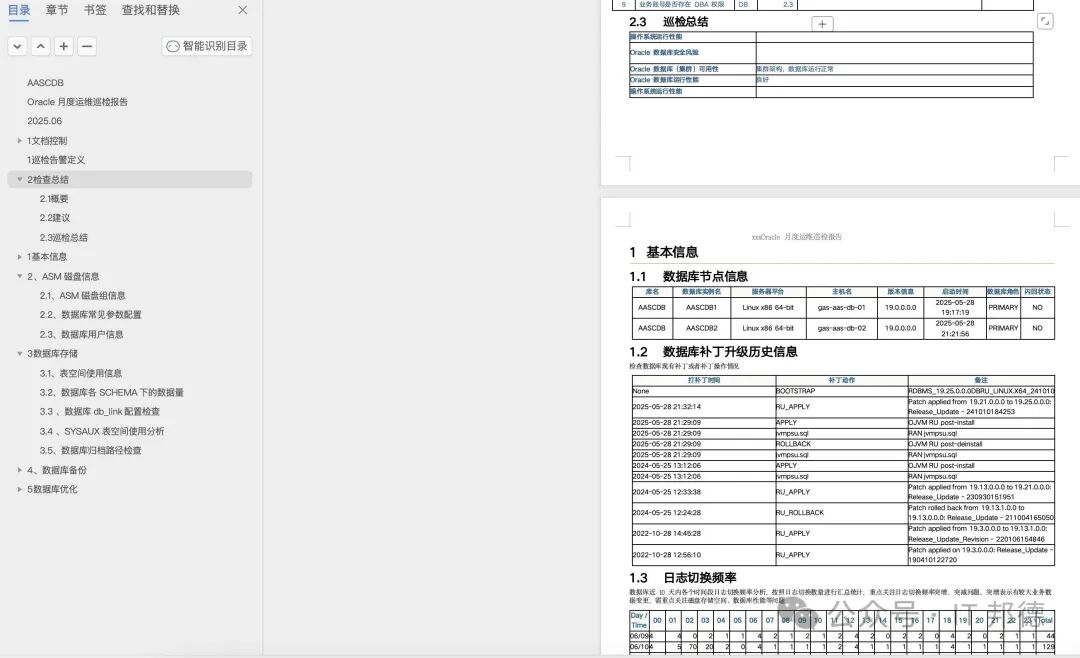This screenshot has width=1080, height=658.
Task: Navigate to 2.1概要 in the outline
Action: pos(54,198)
